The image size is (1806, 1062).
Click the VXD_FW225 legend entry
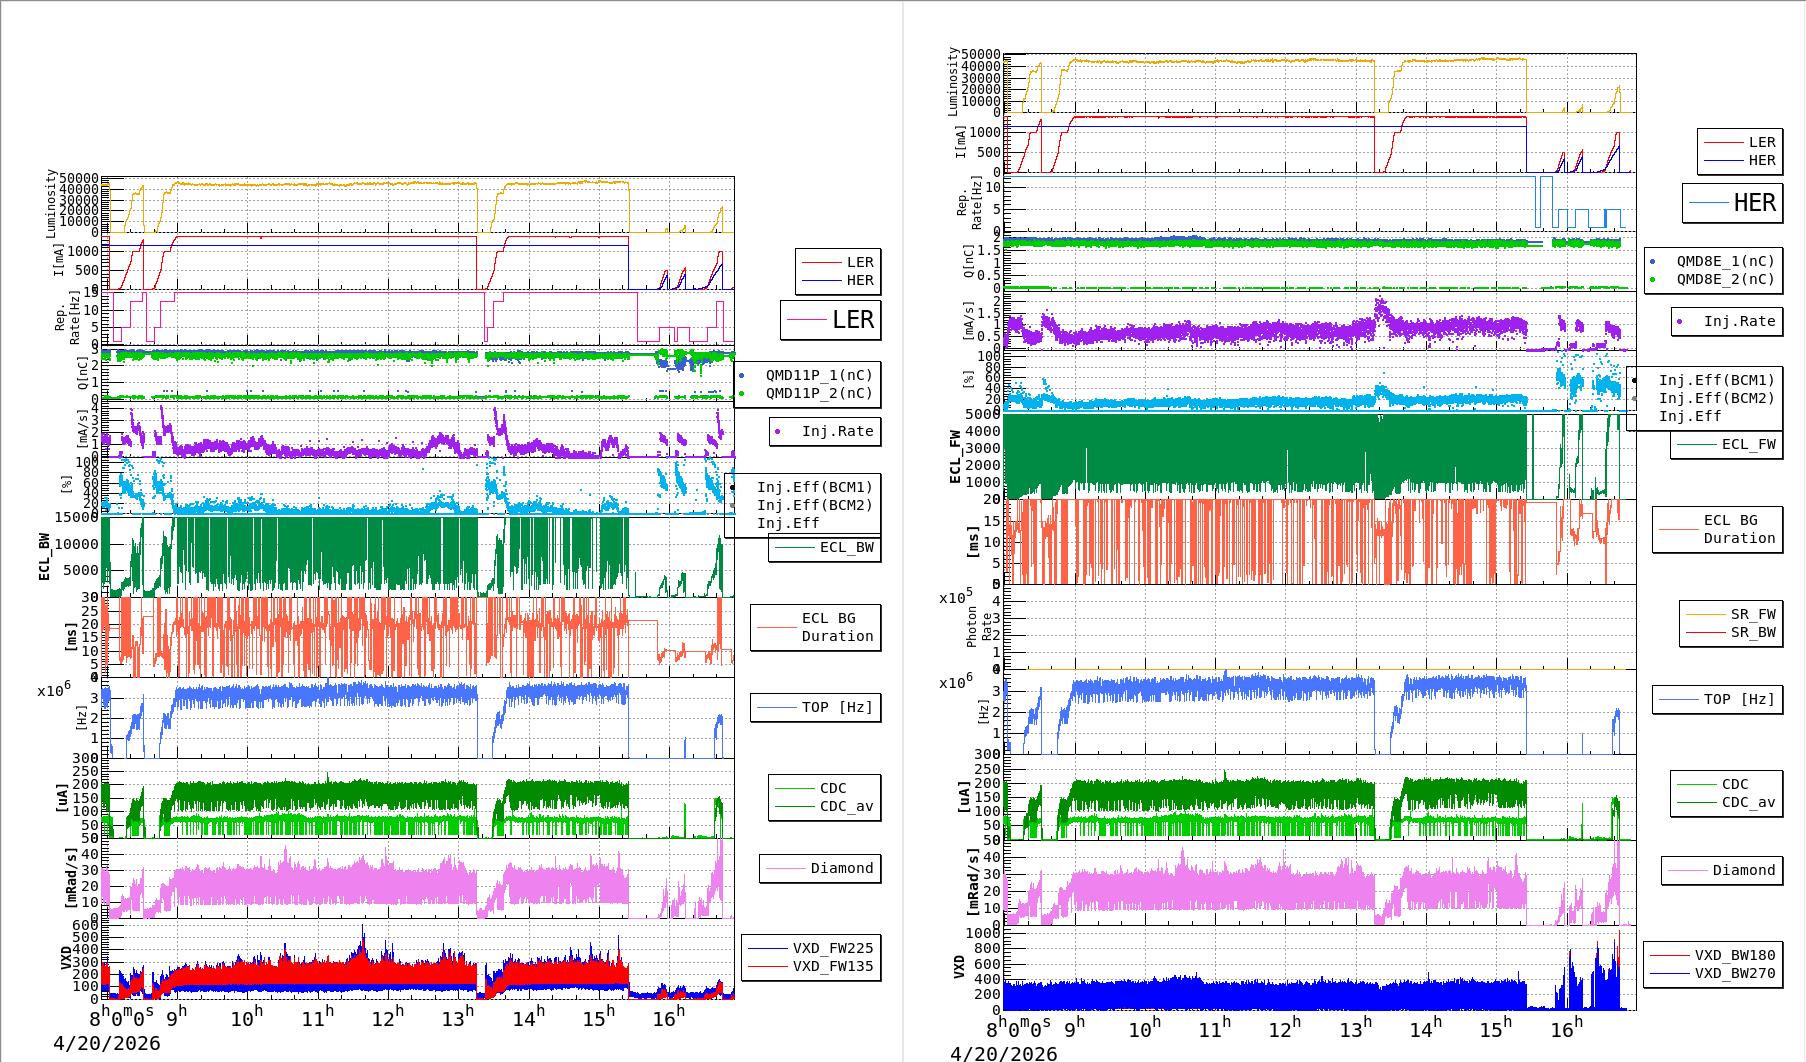coord(811,948)
